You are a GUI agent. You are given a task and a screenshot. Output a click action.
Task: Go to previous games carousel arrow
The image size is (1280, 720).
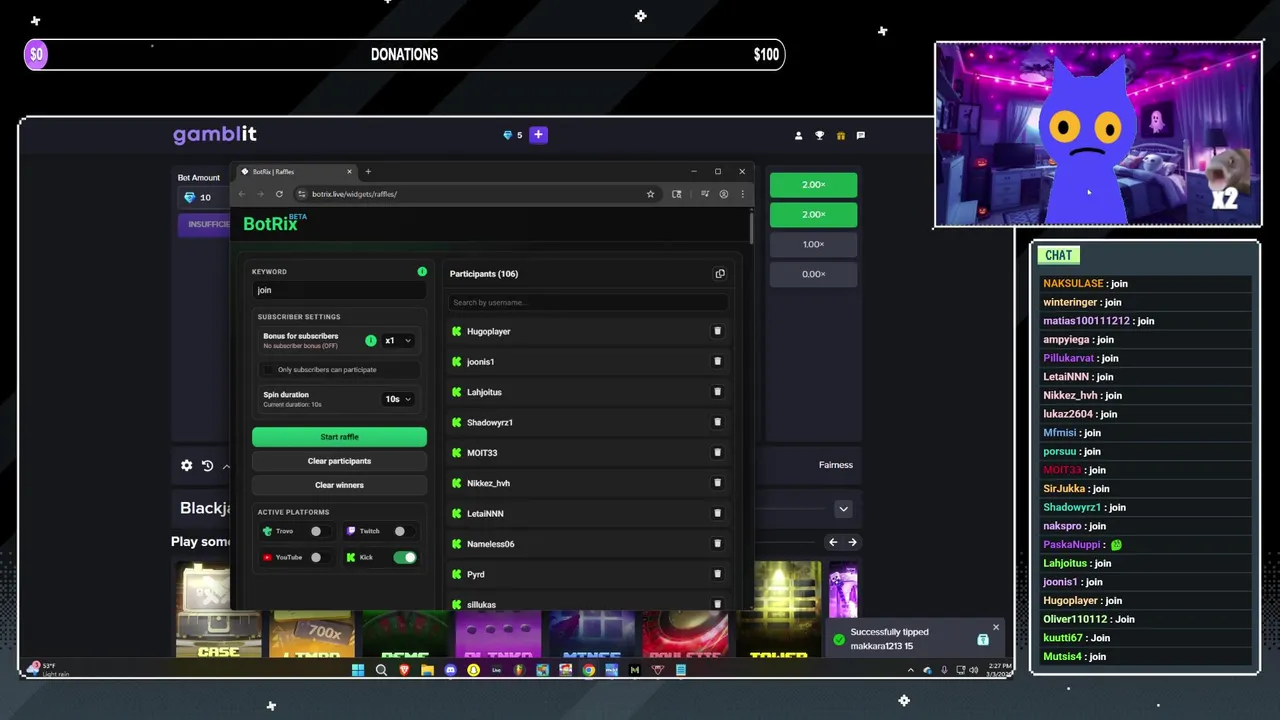[833, 542]
